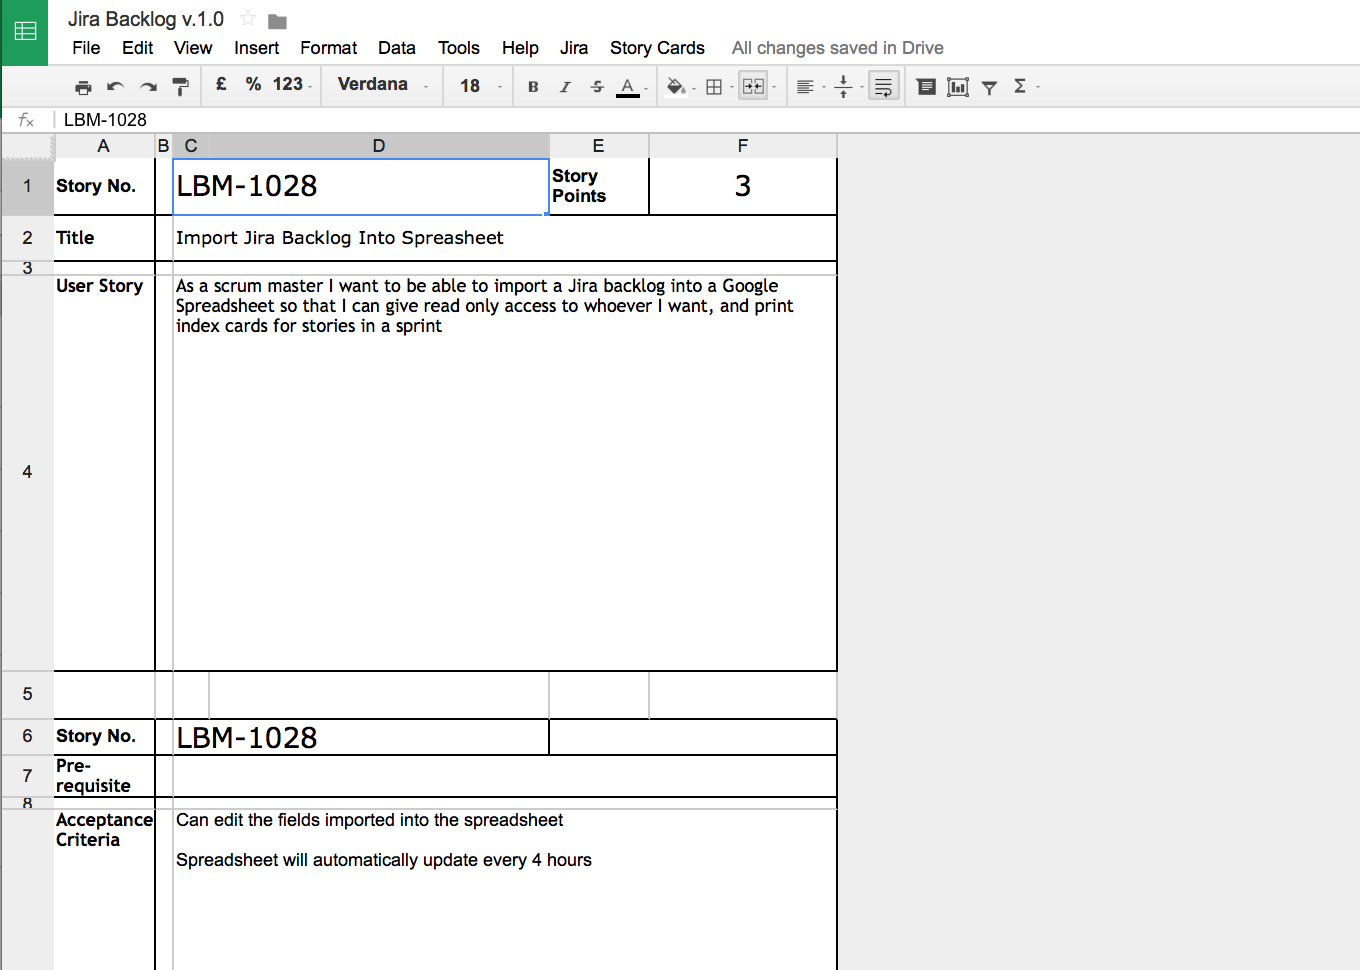Toggle text wrapping
The width and height of the screenshot is (1360, 970).
pyautogui.click(x=883, y=87)
